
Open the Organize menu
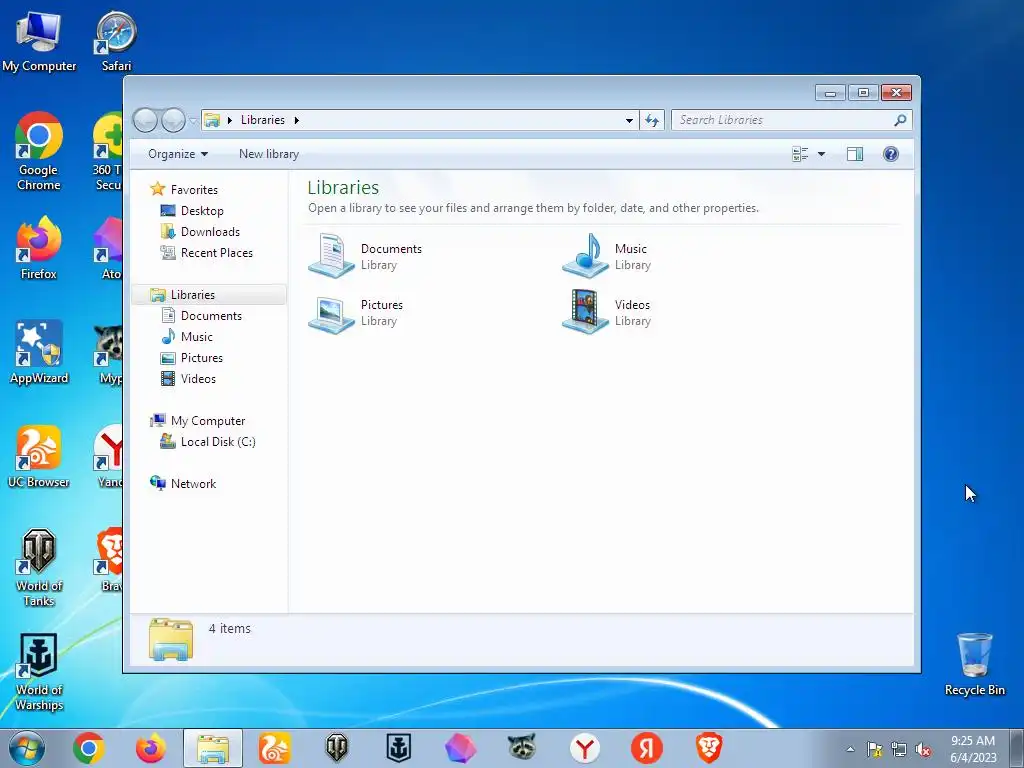tap(178, 154)
